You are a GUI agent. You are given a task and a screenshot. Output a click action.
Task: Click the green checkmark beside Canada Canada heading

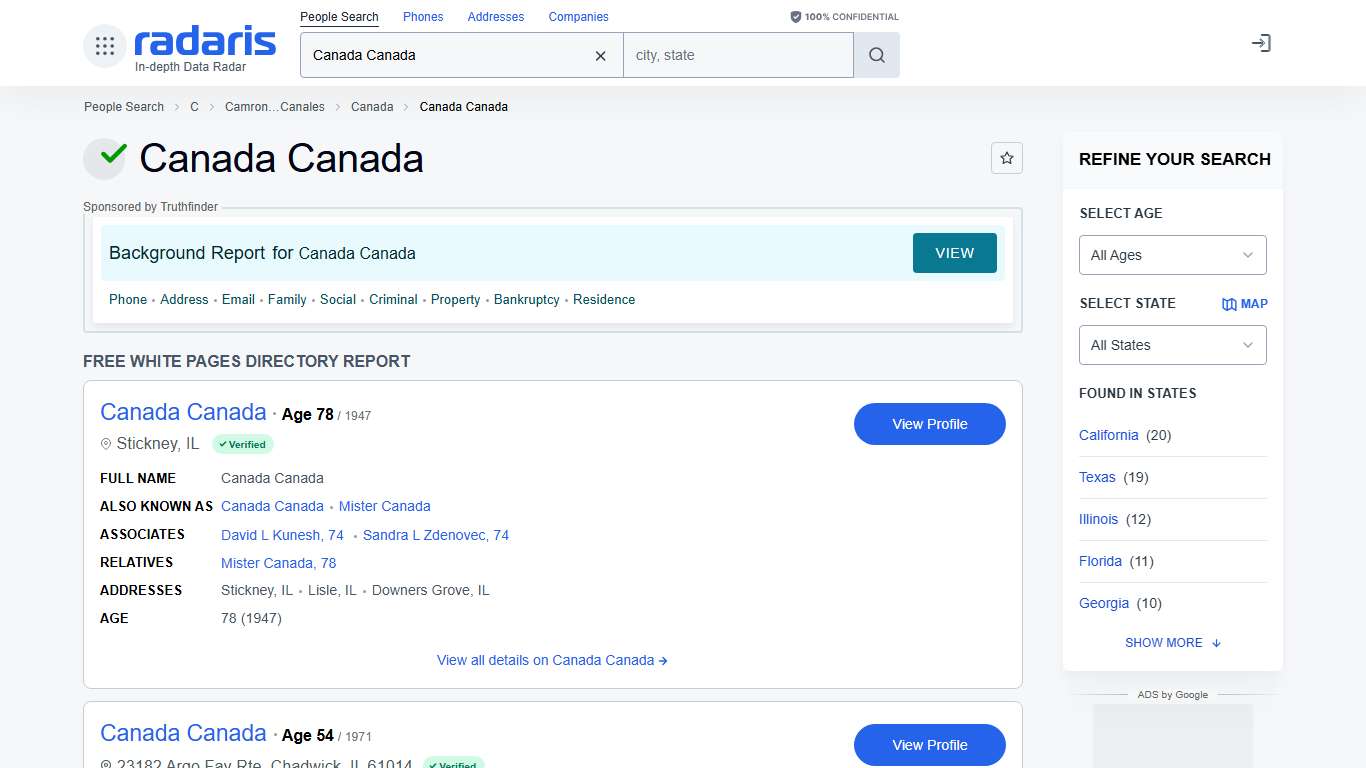click(105, 158)
